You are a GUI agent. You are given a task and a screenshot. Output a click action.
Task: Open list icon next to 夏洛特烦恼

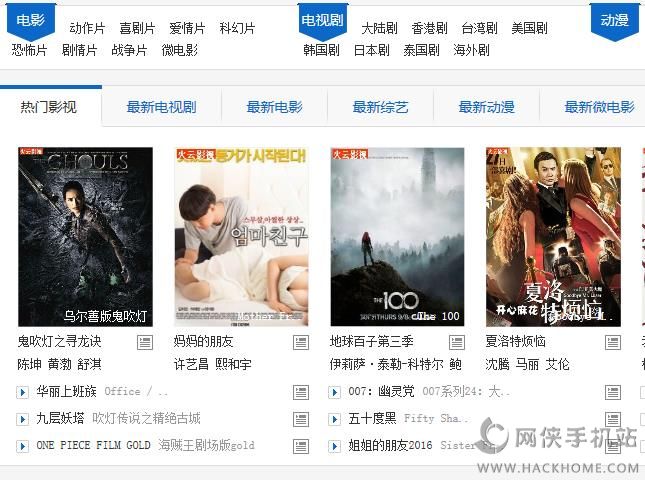click(613, 342)
